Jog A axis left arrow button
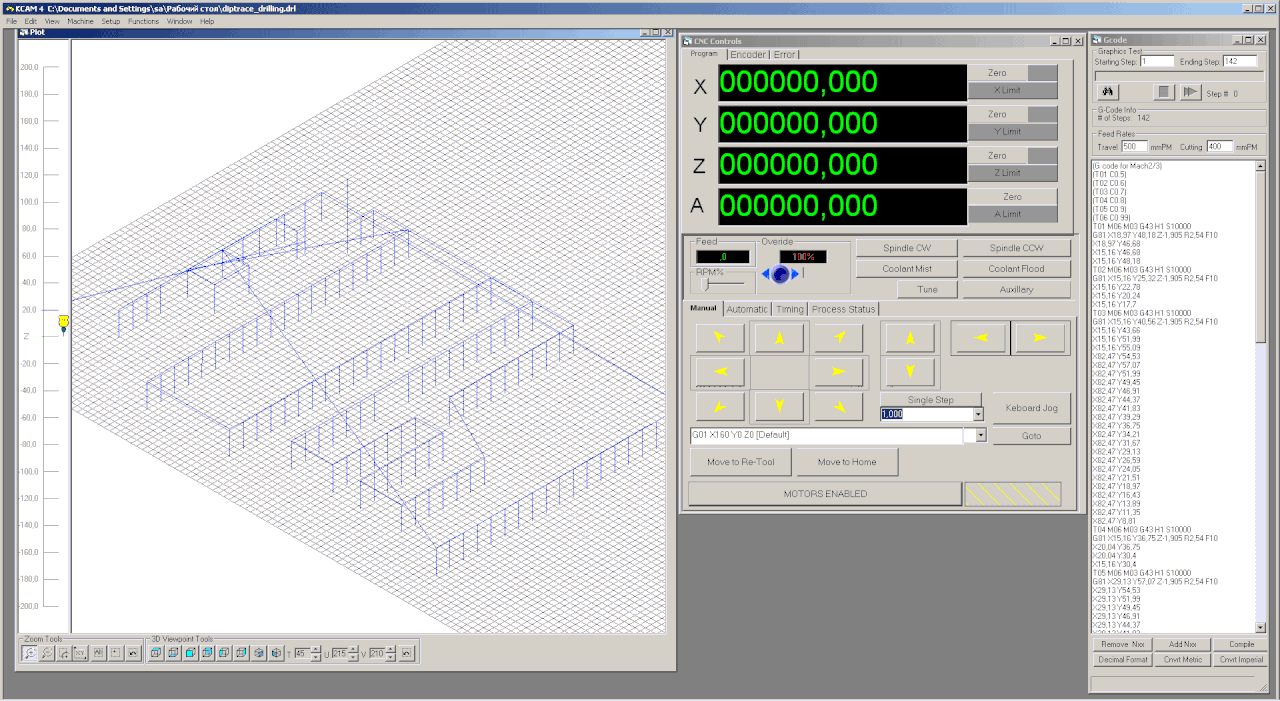This screenshot has height=701, width=1280. [x=980, y=338]
